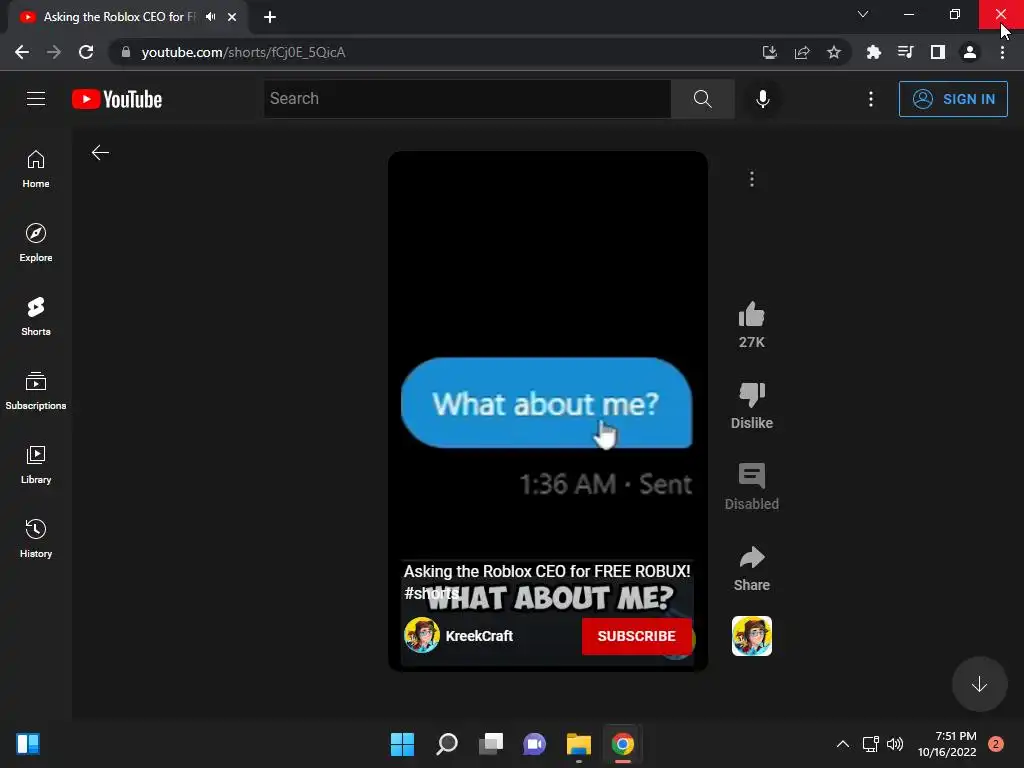This screenshot has width=1024, height=768.
Task: Go back using the Shorts page arrow
Action: tap(100, 153)
